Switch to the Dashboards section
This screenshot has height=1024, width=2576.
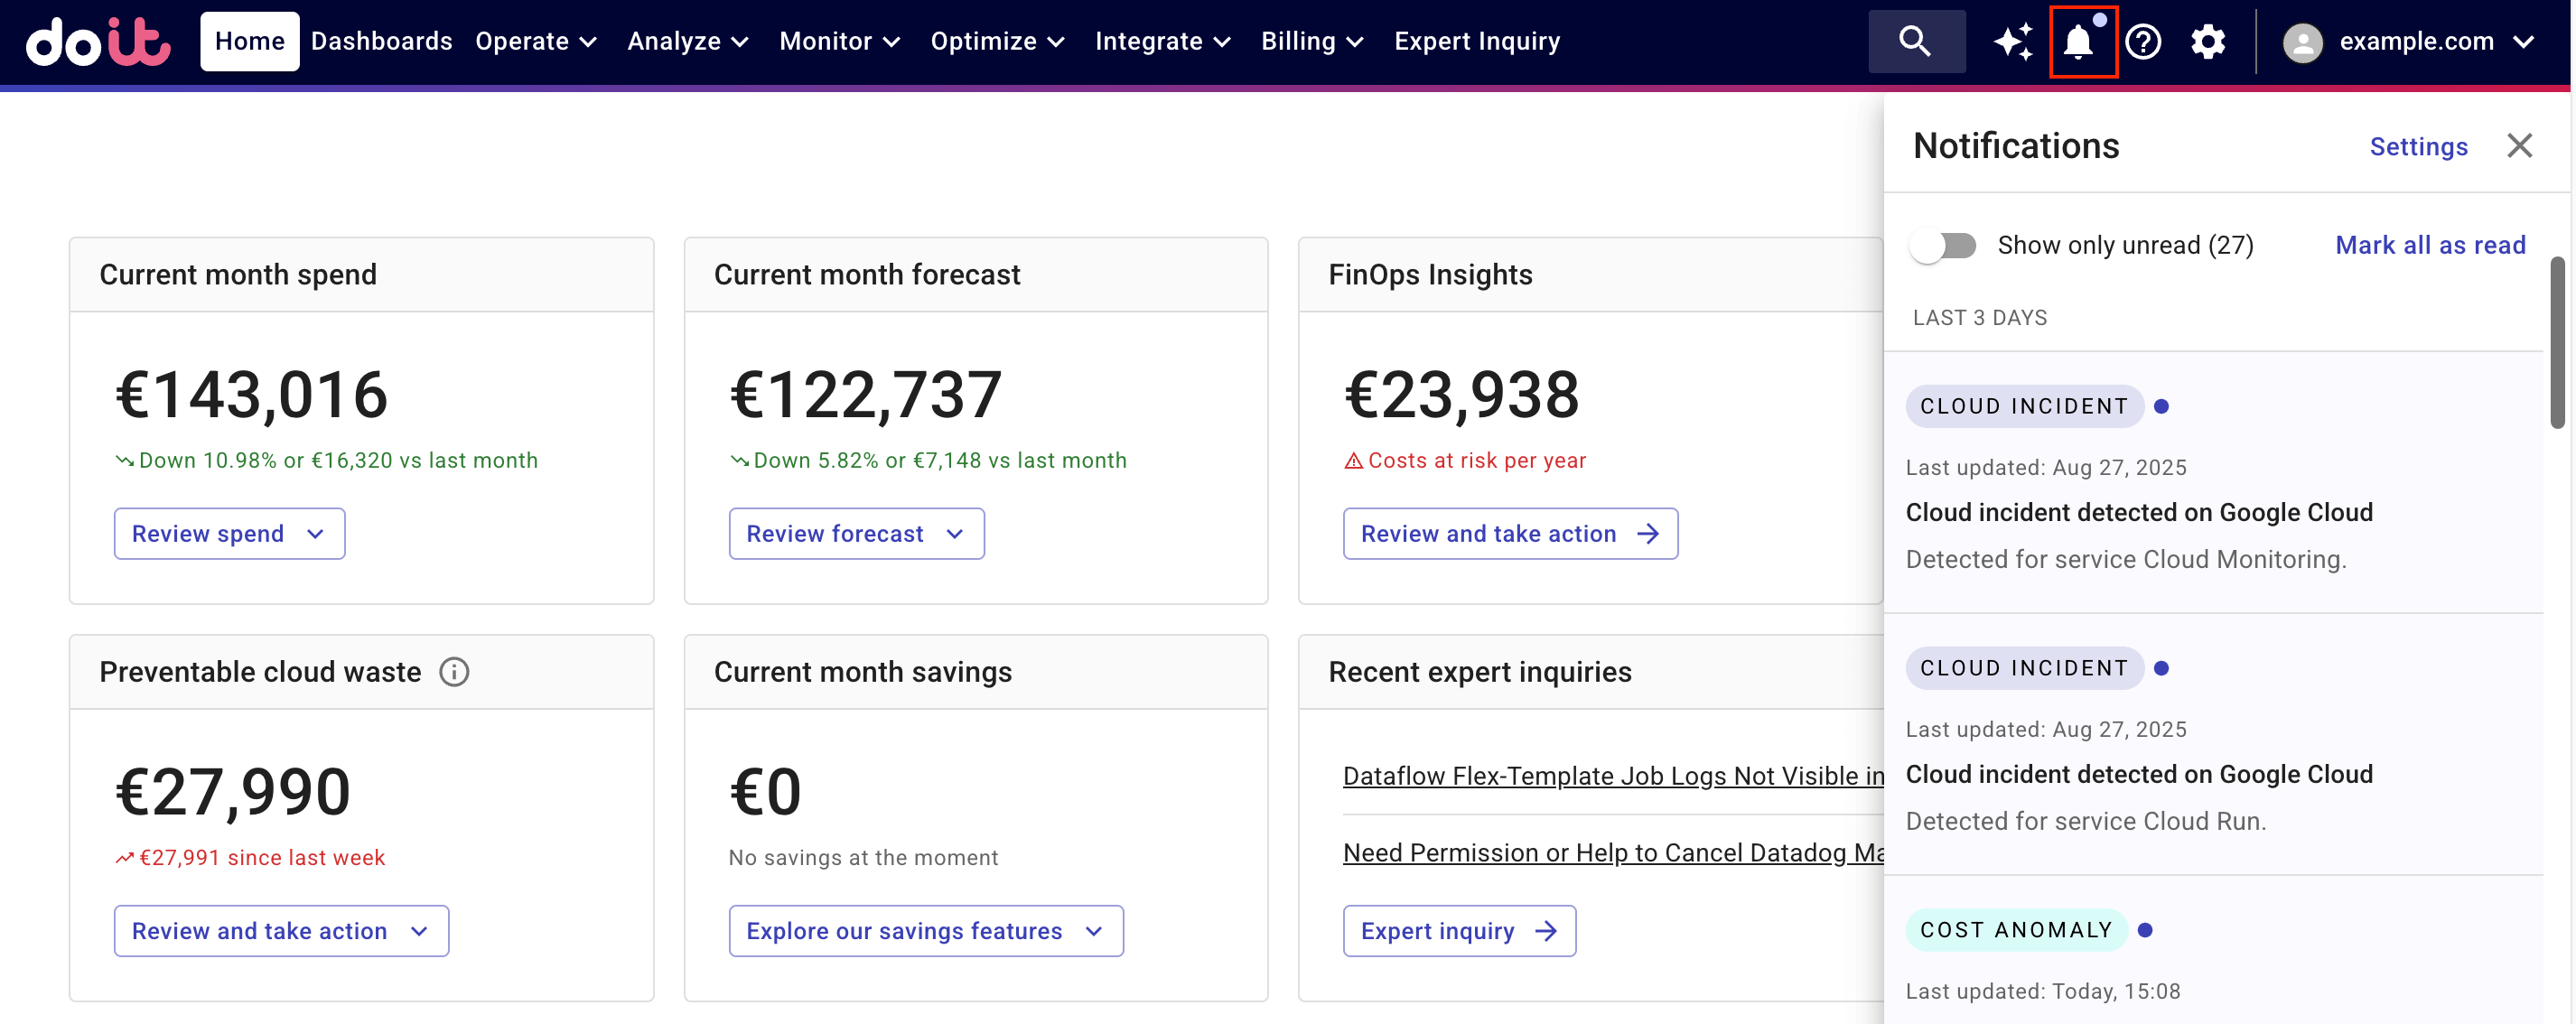(x=381, y=41)
